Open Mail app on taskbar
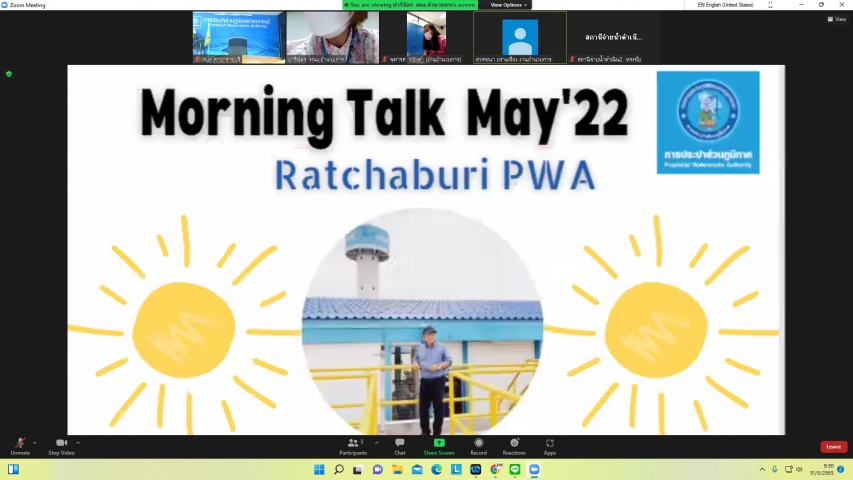 click(x=417, y=469)
